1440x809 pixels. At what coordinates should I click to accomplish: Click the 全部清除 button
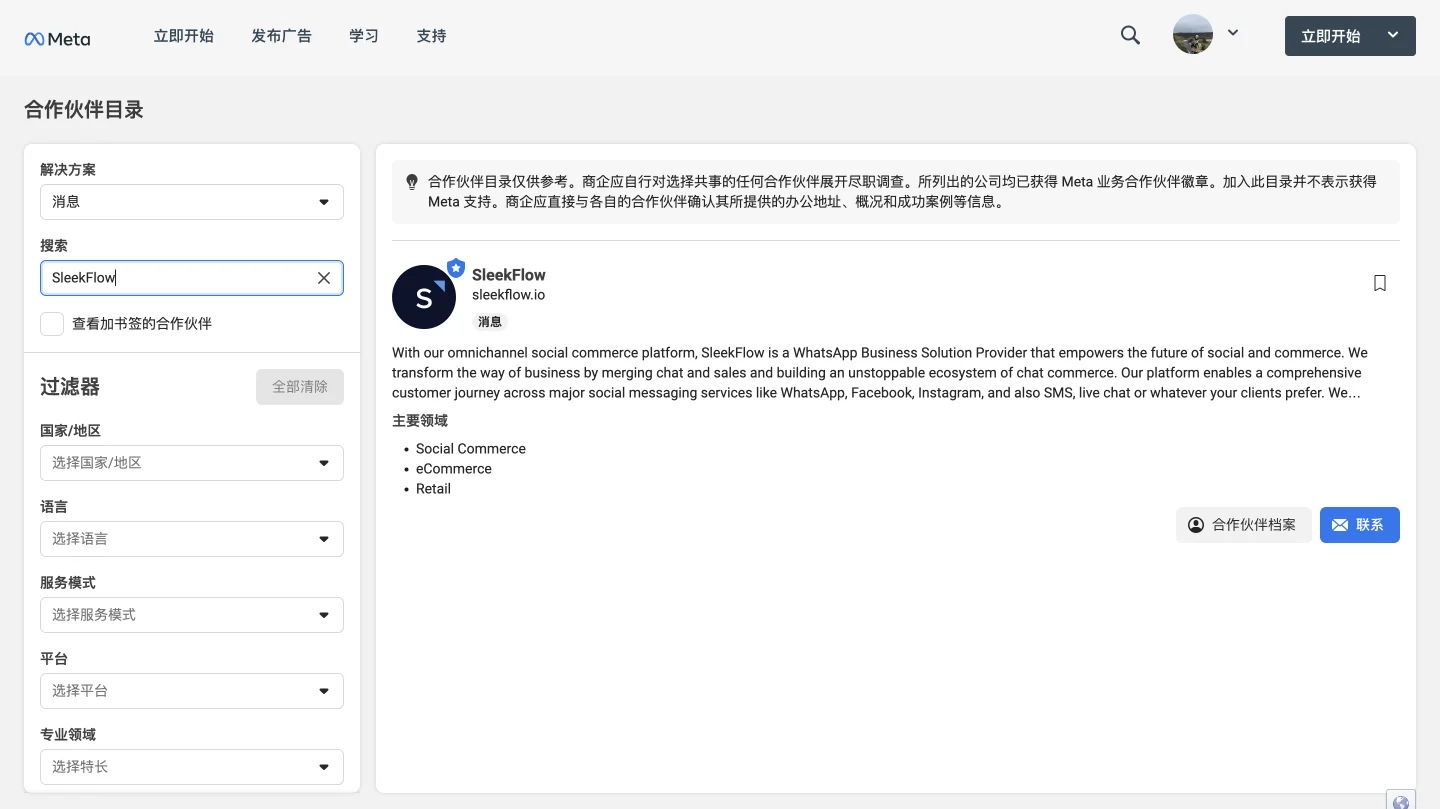pos(300,387)
